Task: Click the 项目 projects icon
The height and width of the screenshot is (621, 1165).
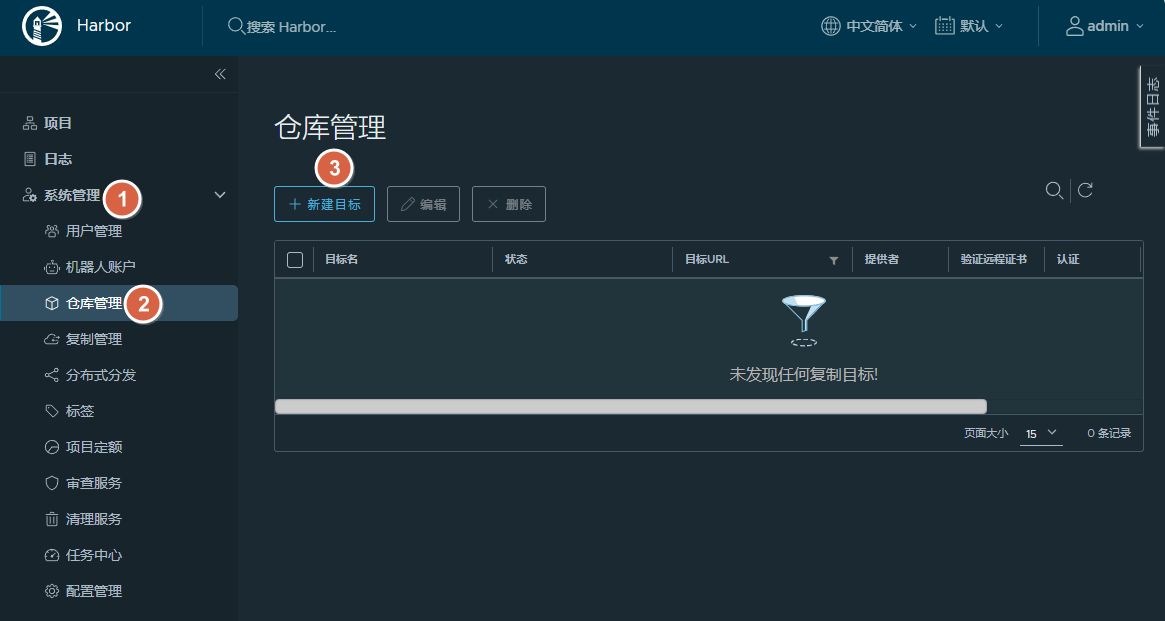Action: pos(30,123)
